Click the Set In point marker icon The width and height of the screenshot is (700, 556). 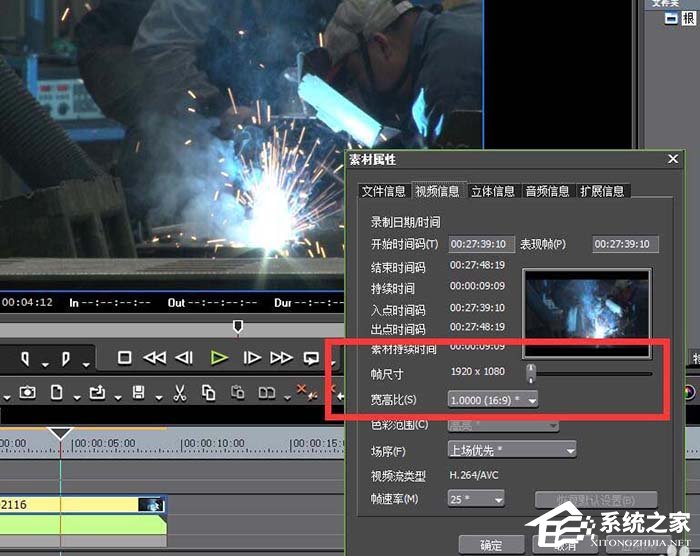click(x=22, y=357)
